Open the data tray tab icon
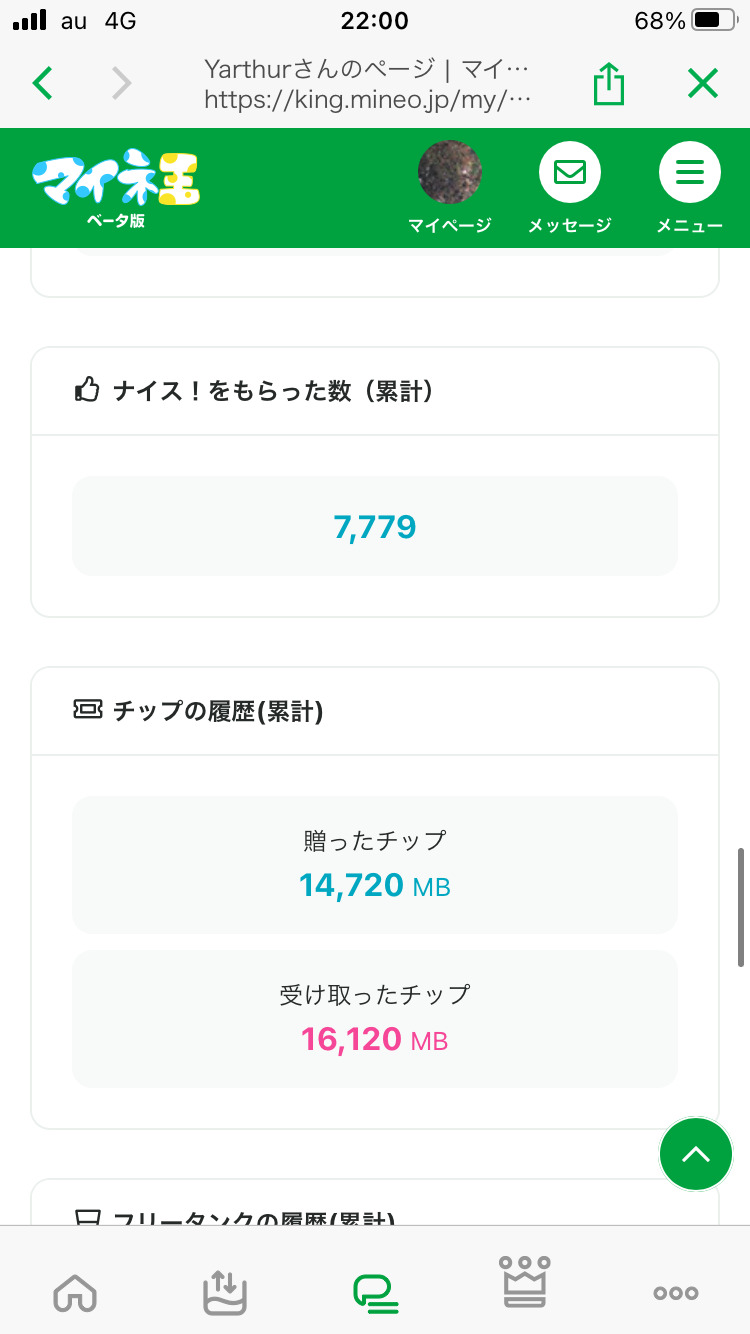 (x=225, y=1292)
